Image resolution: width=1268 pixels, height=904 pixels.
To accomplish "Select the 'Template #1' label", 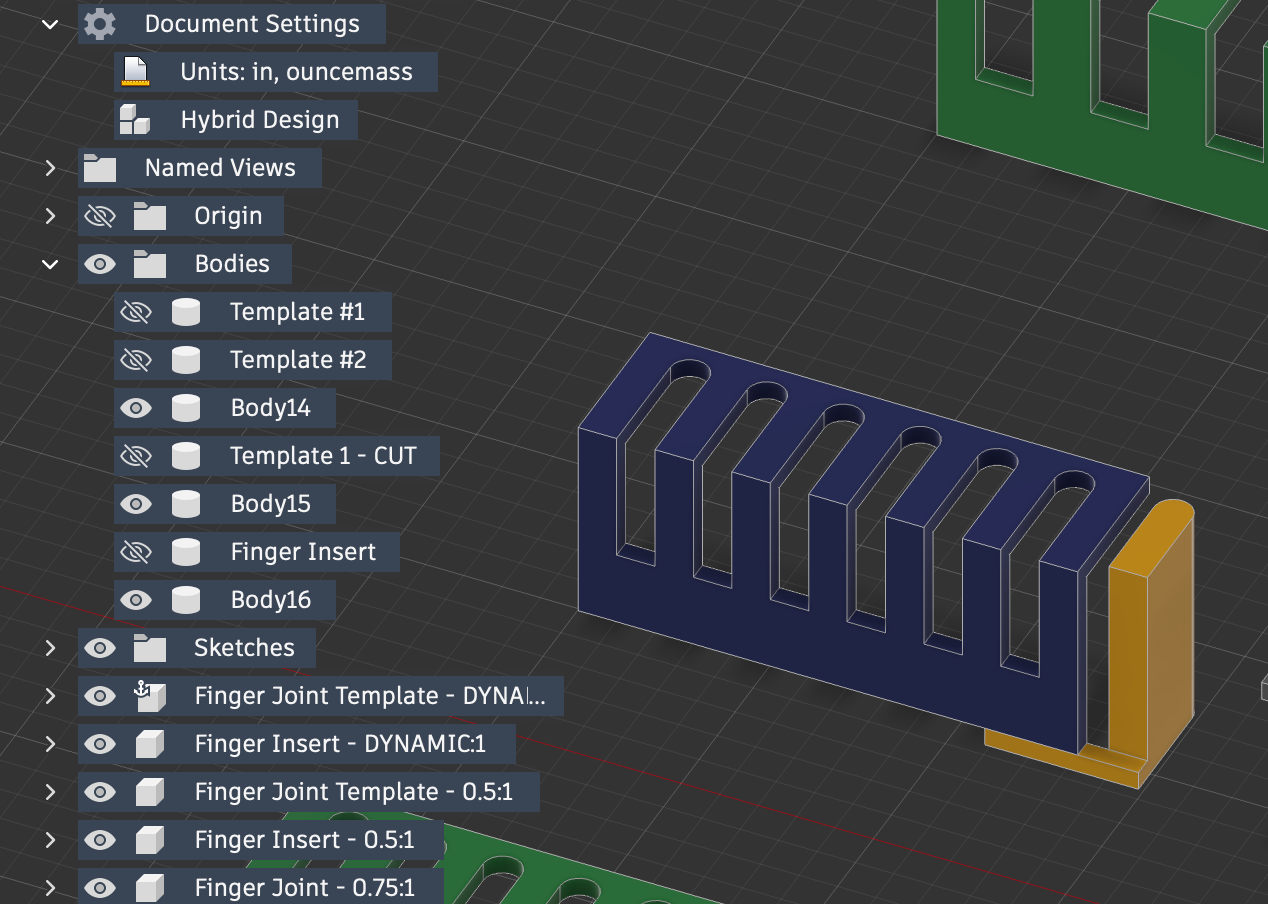I will click(x=297, y=312).
